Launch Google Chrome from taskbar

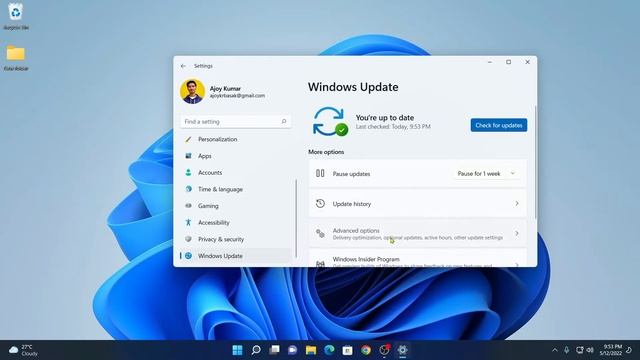pos(366,350)
